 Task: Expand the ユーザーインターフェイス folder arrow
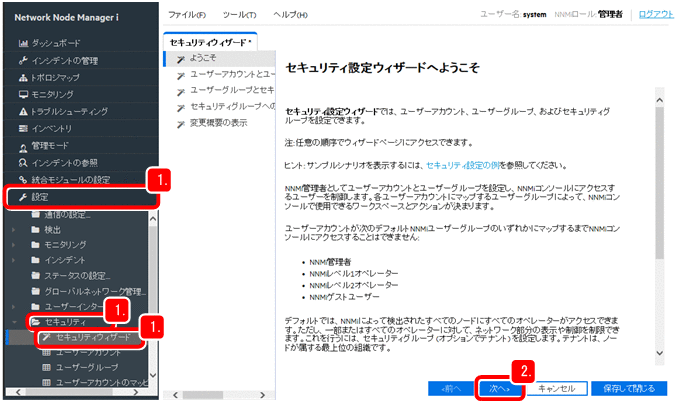14,306
